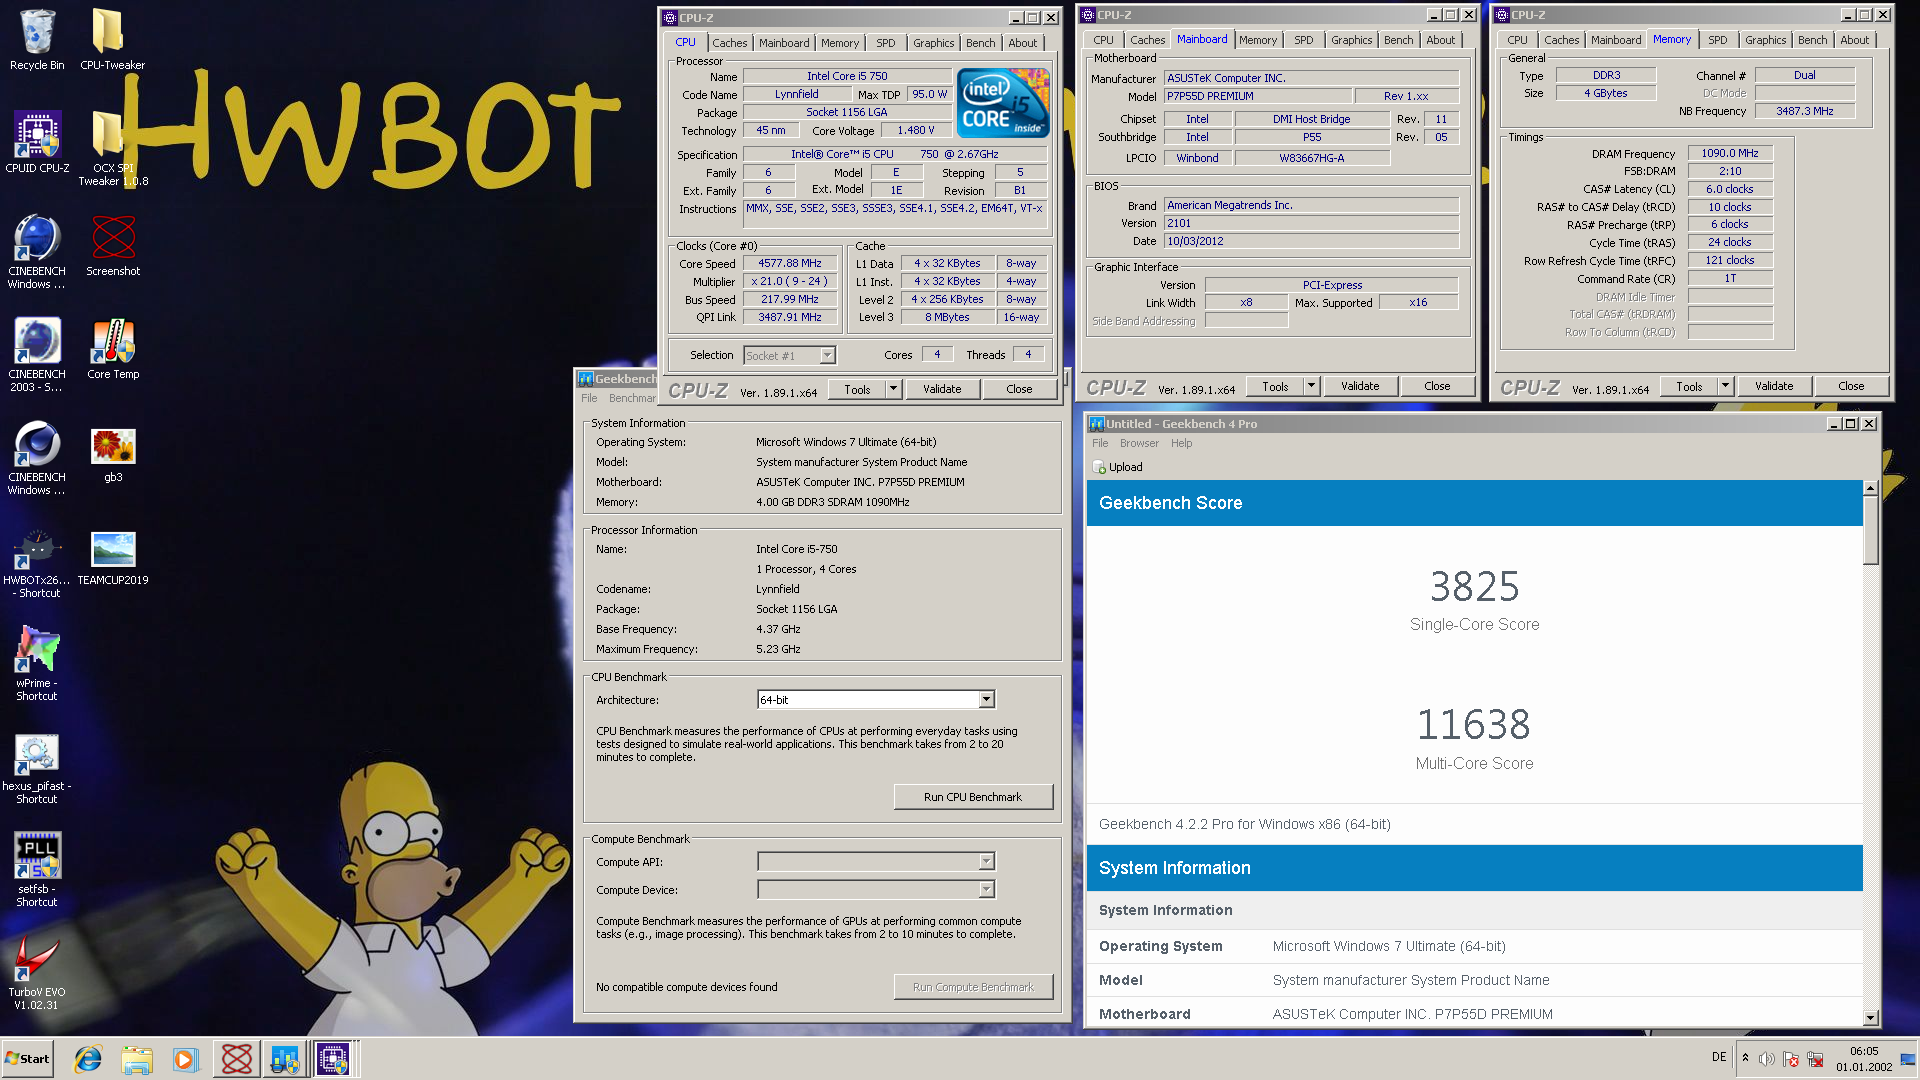
Task: Click Validate in first CPU-Z window
Action: click(x=942, y=389)
